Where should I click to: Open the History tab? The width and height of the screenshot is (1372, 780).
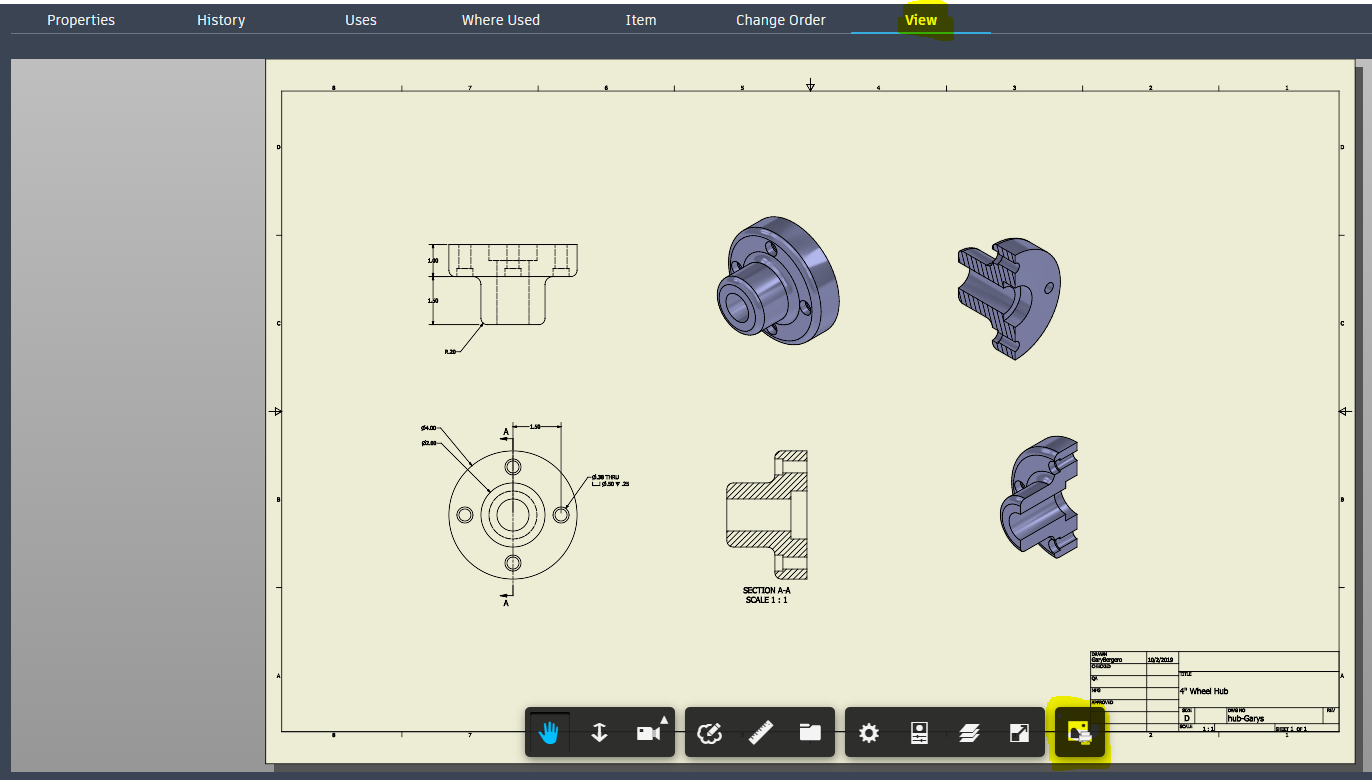click(x=221, y=20)
